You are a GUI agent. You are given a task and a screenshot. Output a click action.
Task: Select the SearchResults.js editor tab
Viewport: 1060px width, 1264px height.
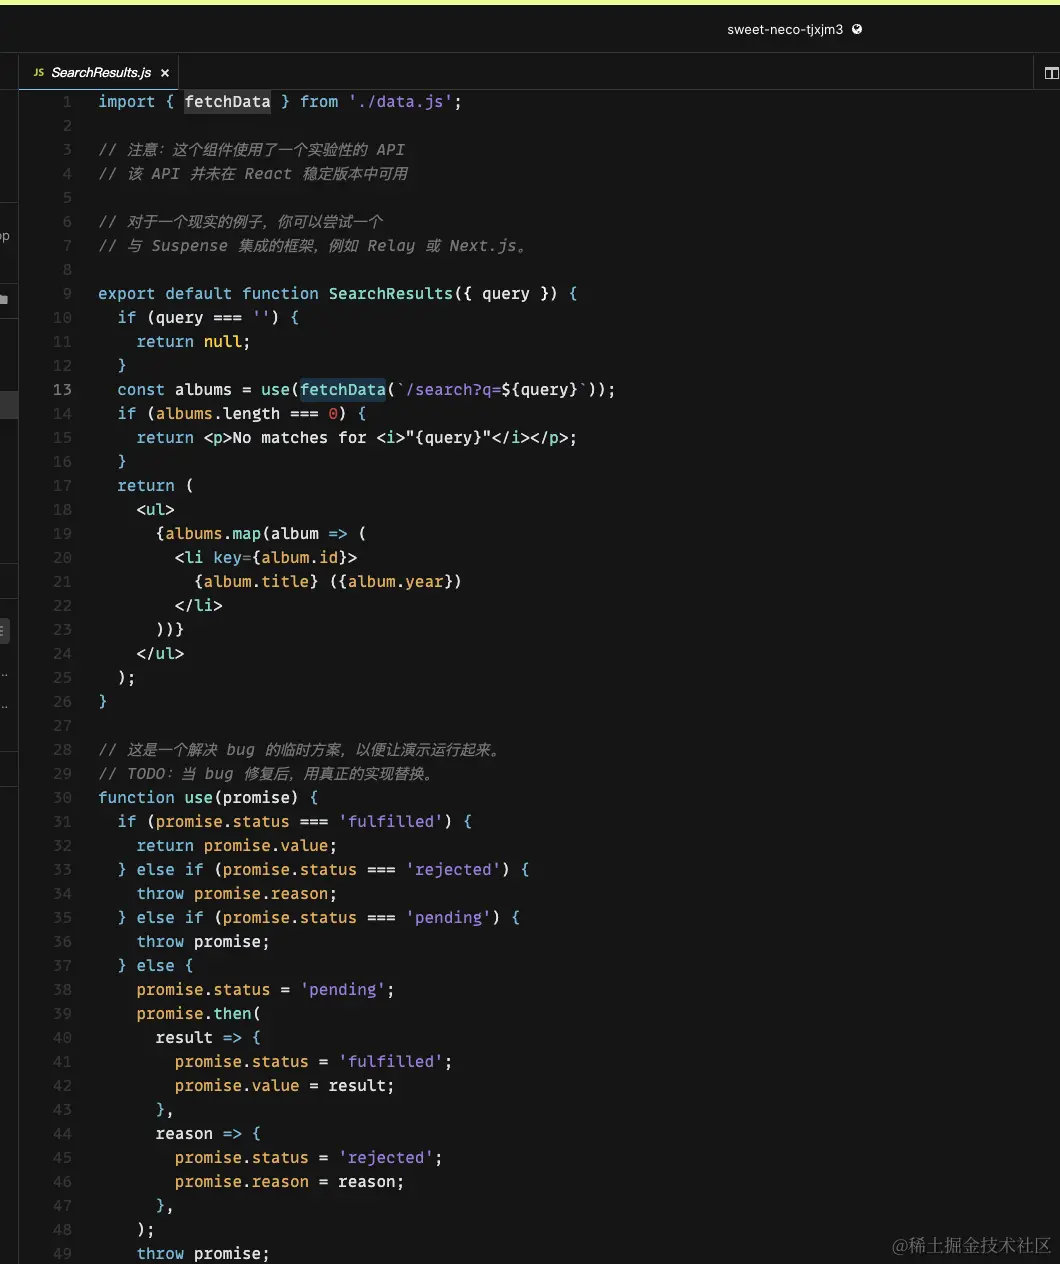click(100, 72)
